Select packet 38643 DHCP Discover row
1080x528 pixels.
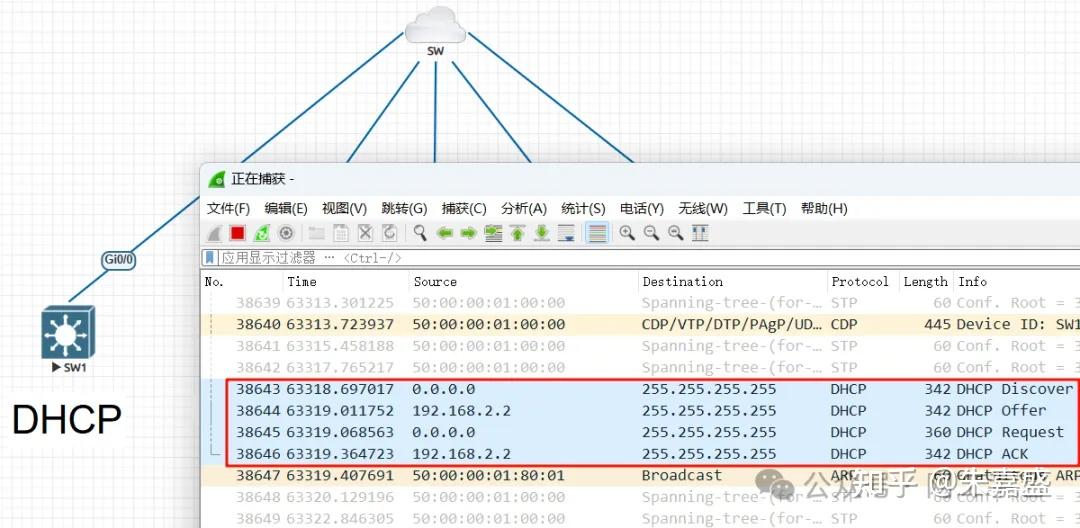tap(641, 389)
